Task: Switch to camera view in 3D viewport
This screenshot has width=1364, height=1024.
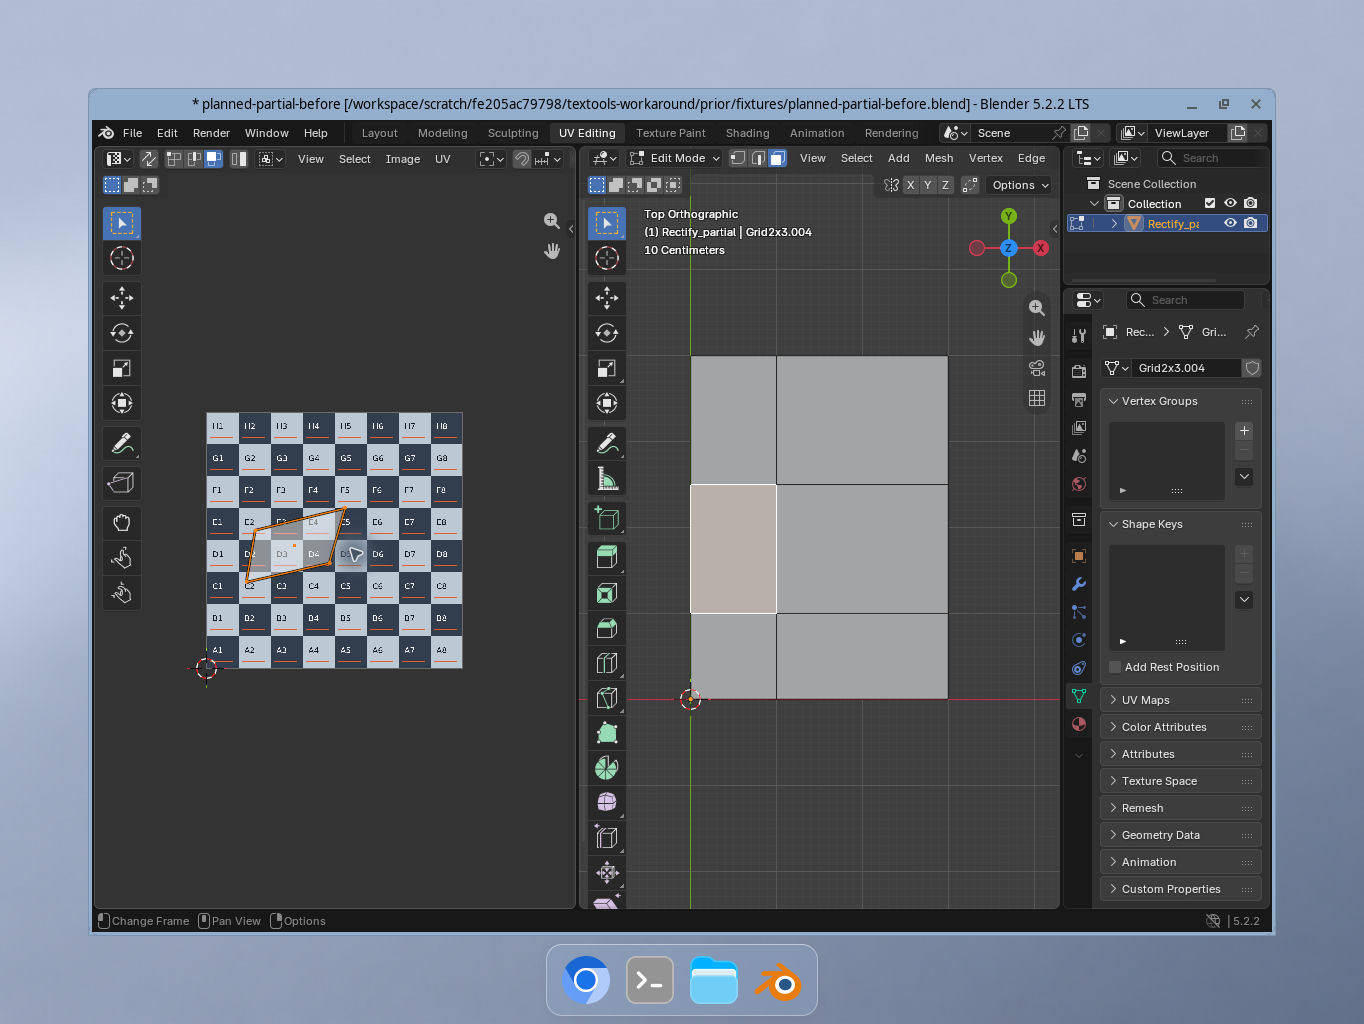Action: pos(1037,368)
